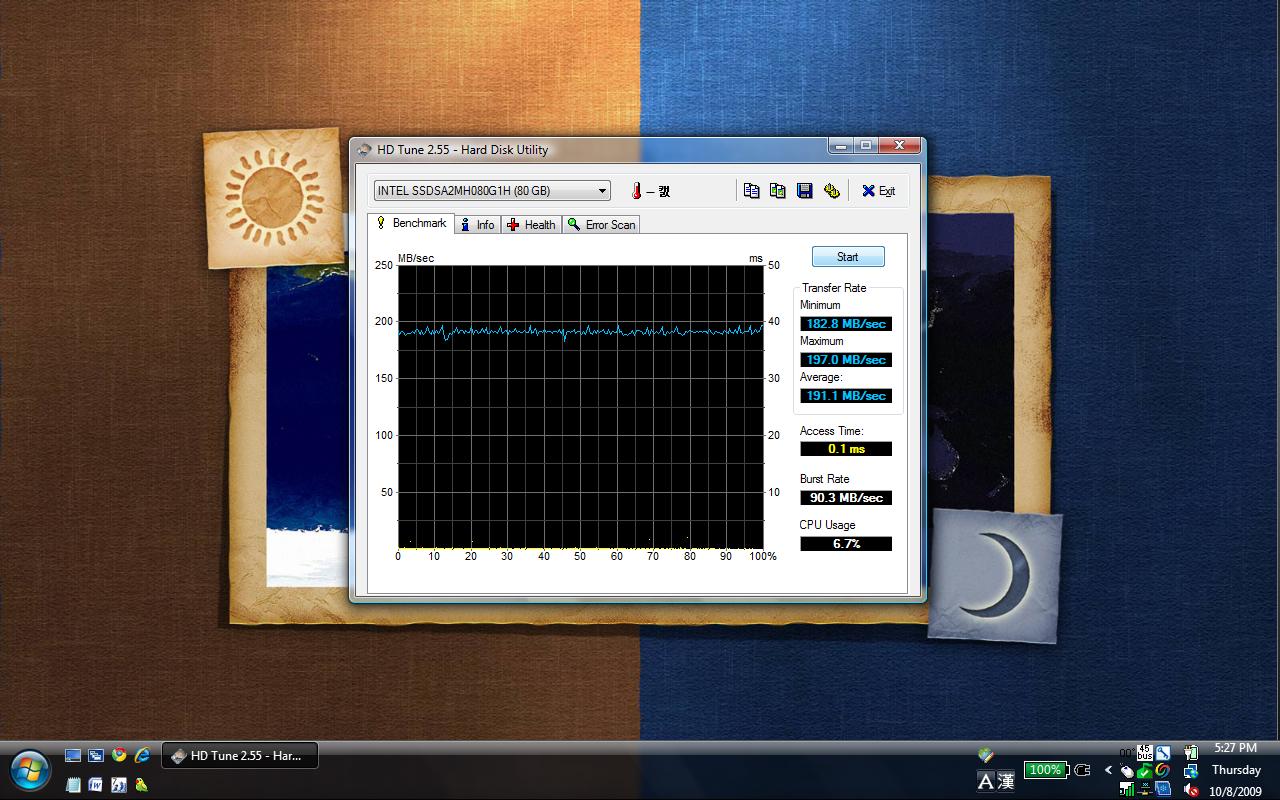Click the language bar A input mode icon

click(986, 781)
